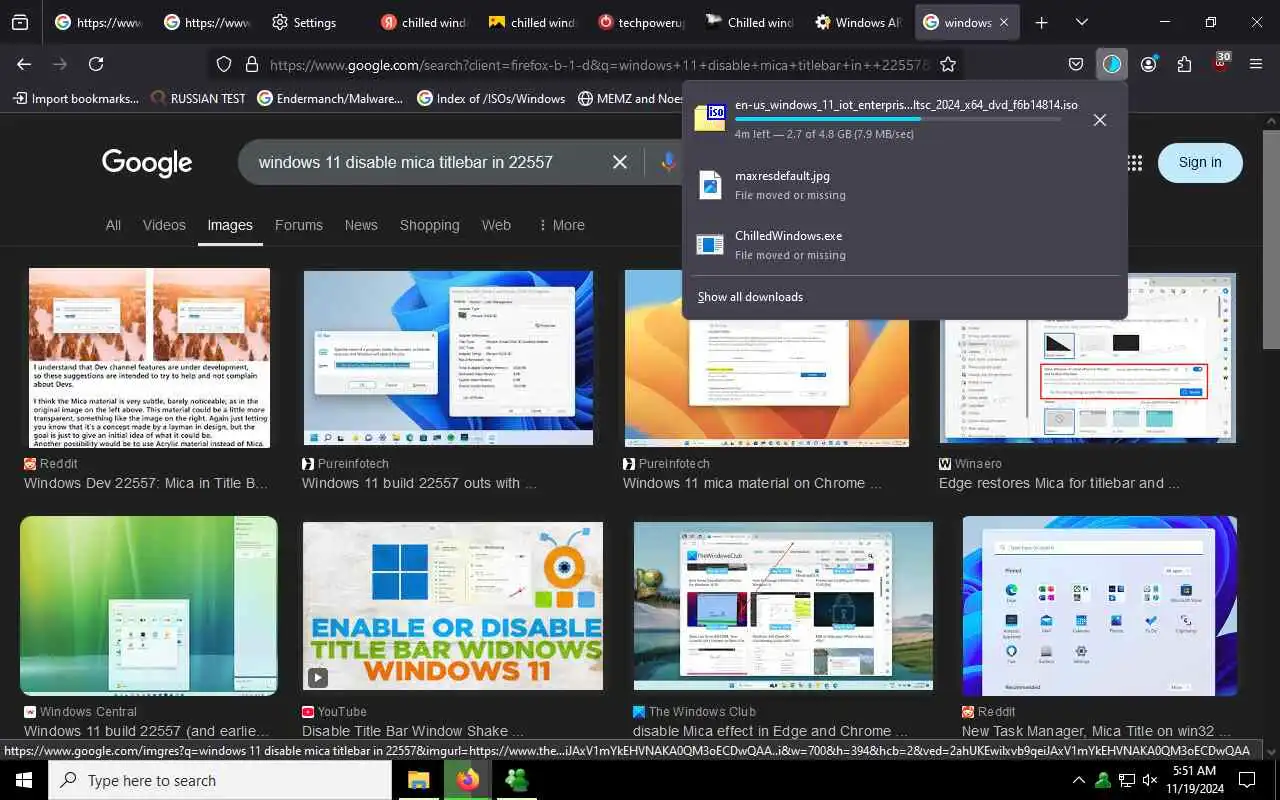This screenshot has width=1280, height=800.
Task: Switch to Videos results tab
Action: click(x=164, y=225)
